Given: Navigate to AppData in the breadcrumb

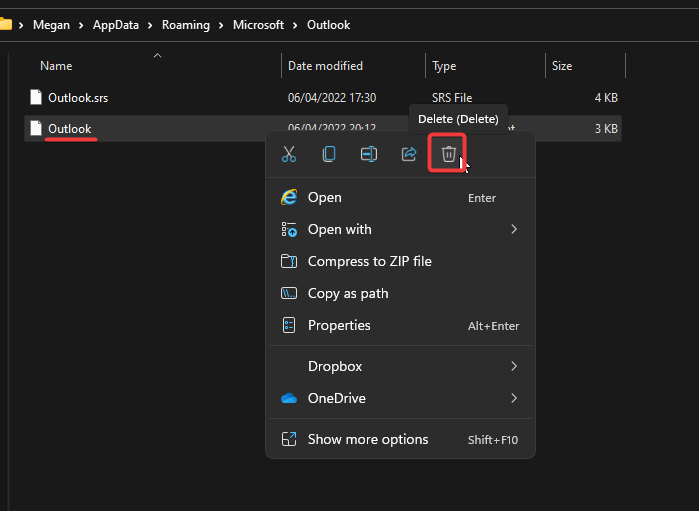Looking at the screenshot, I should 116,25.
